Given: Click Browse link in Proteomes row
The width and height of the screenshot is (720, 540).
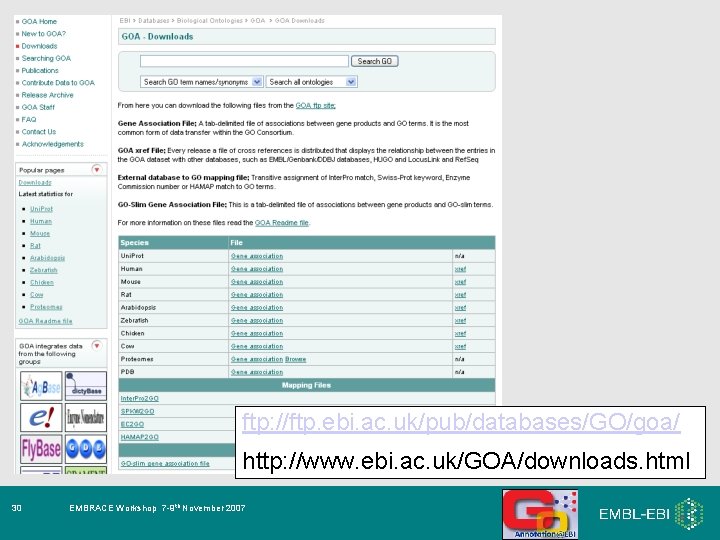Looking at the screenshot, I should [295, 359].
